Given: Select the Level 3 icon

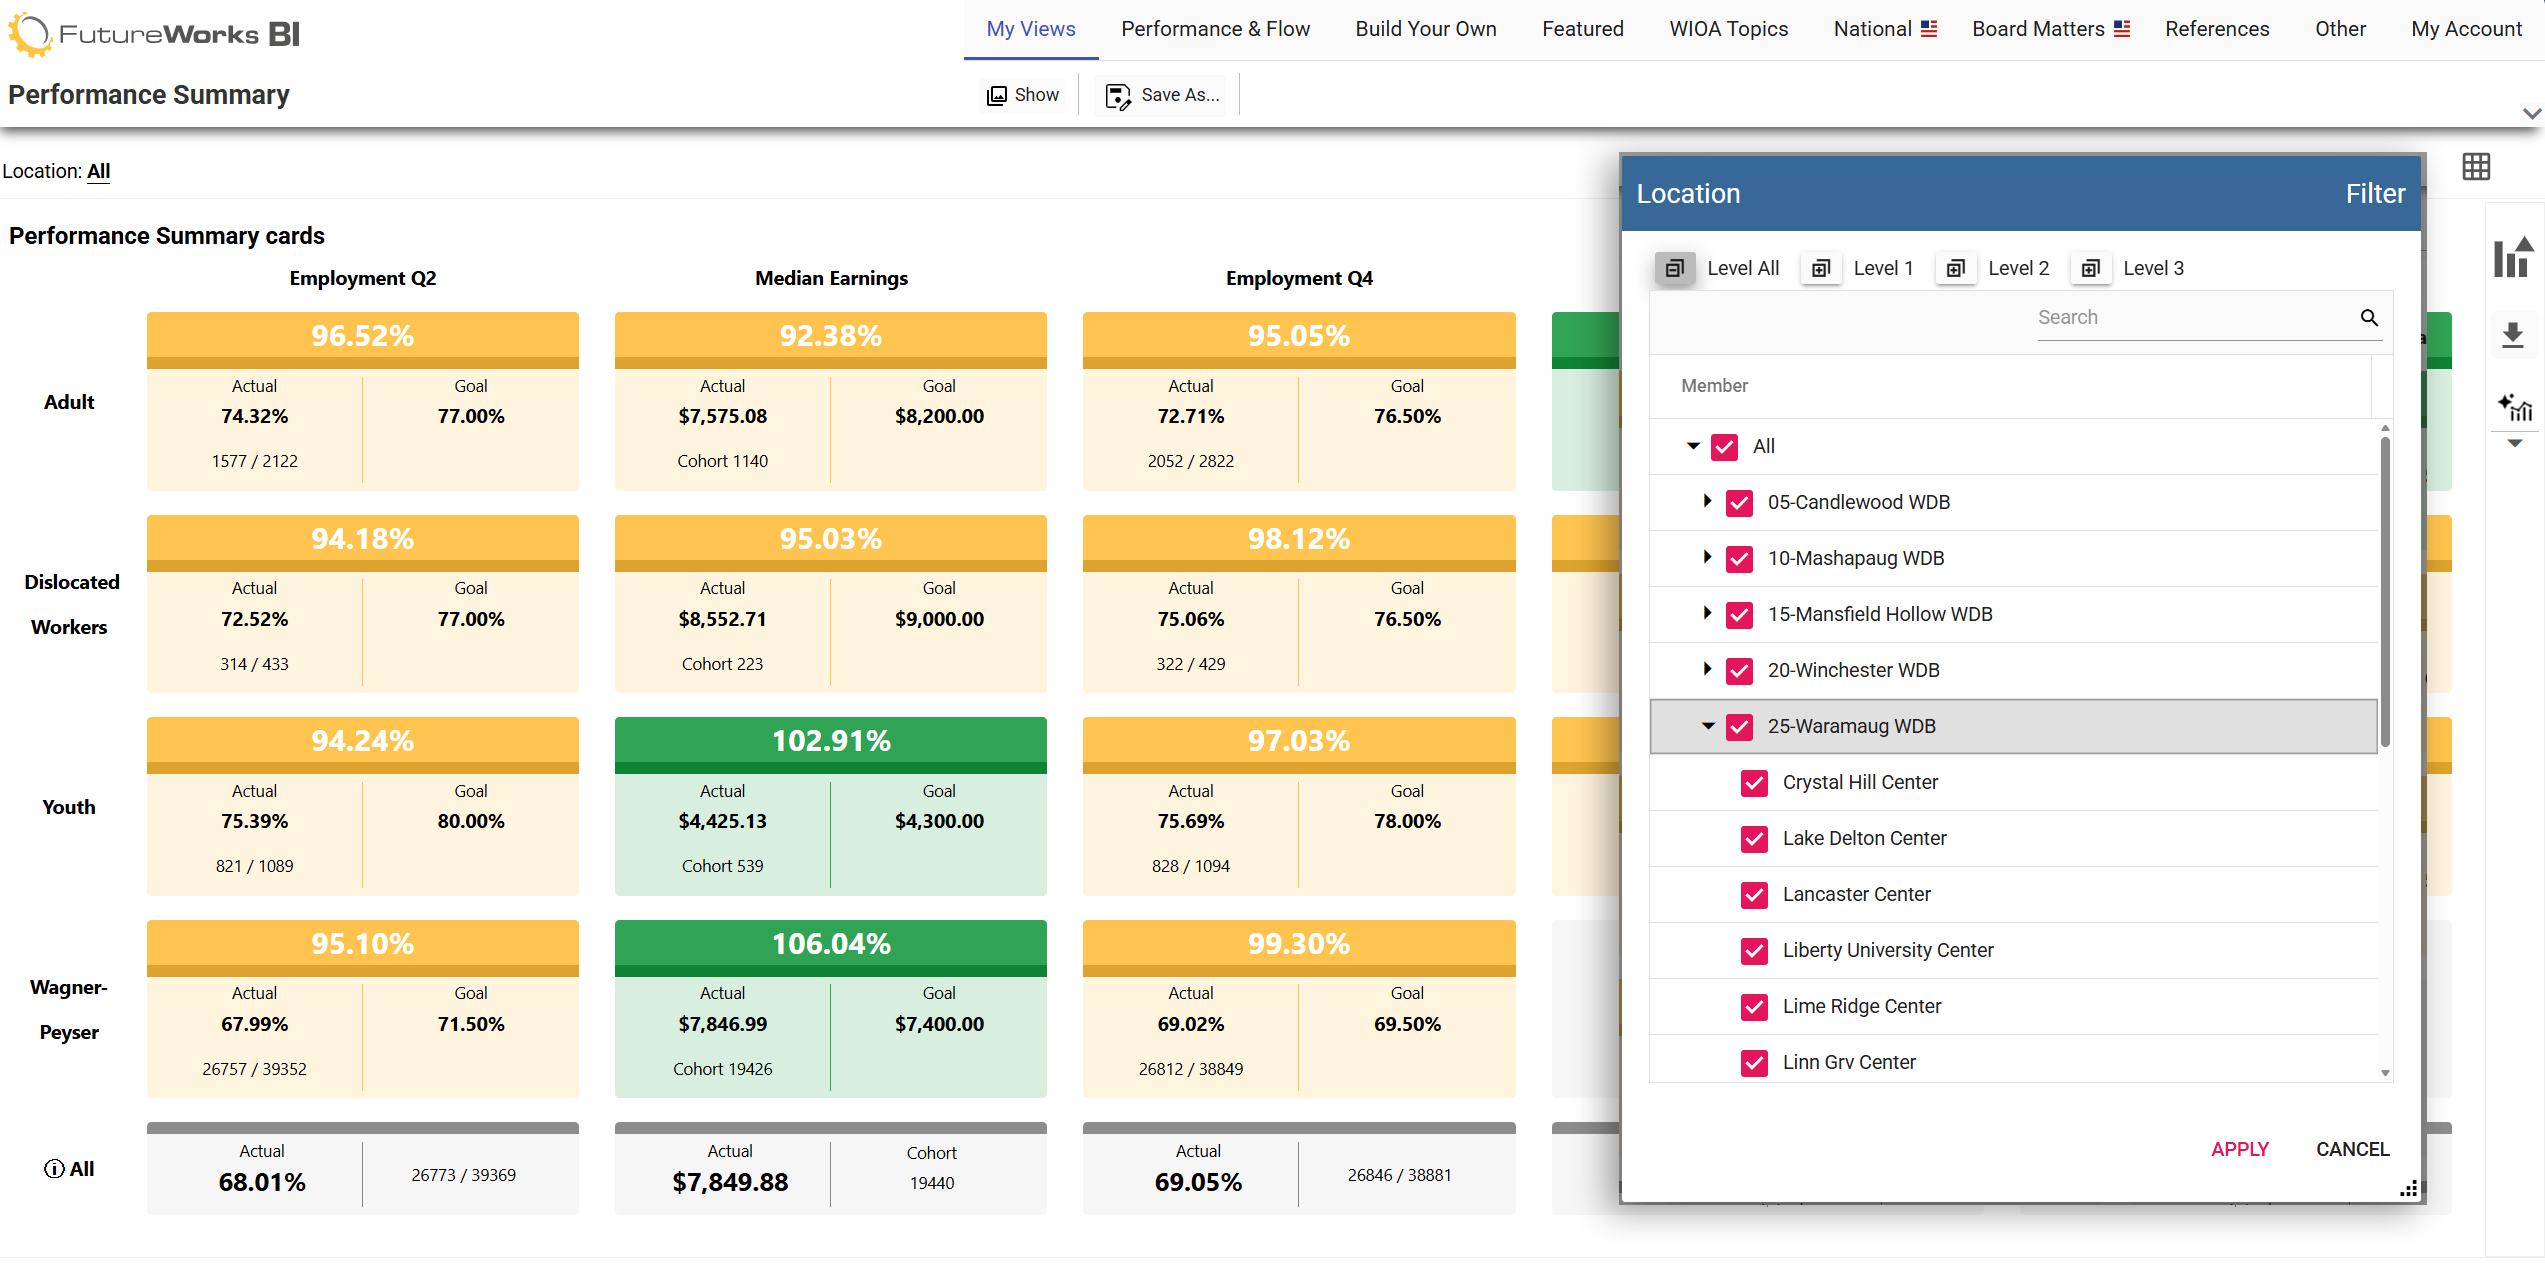Looking at the screenshot, I should coord(2091,268).
